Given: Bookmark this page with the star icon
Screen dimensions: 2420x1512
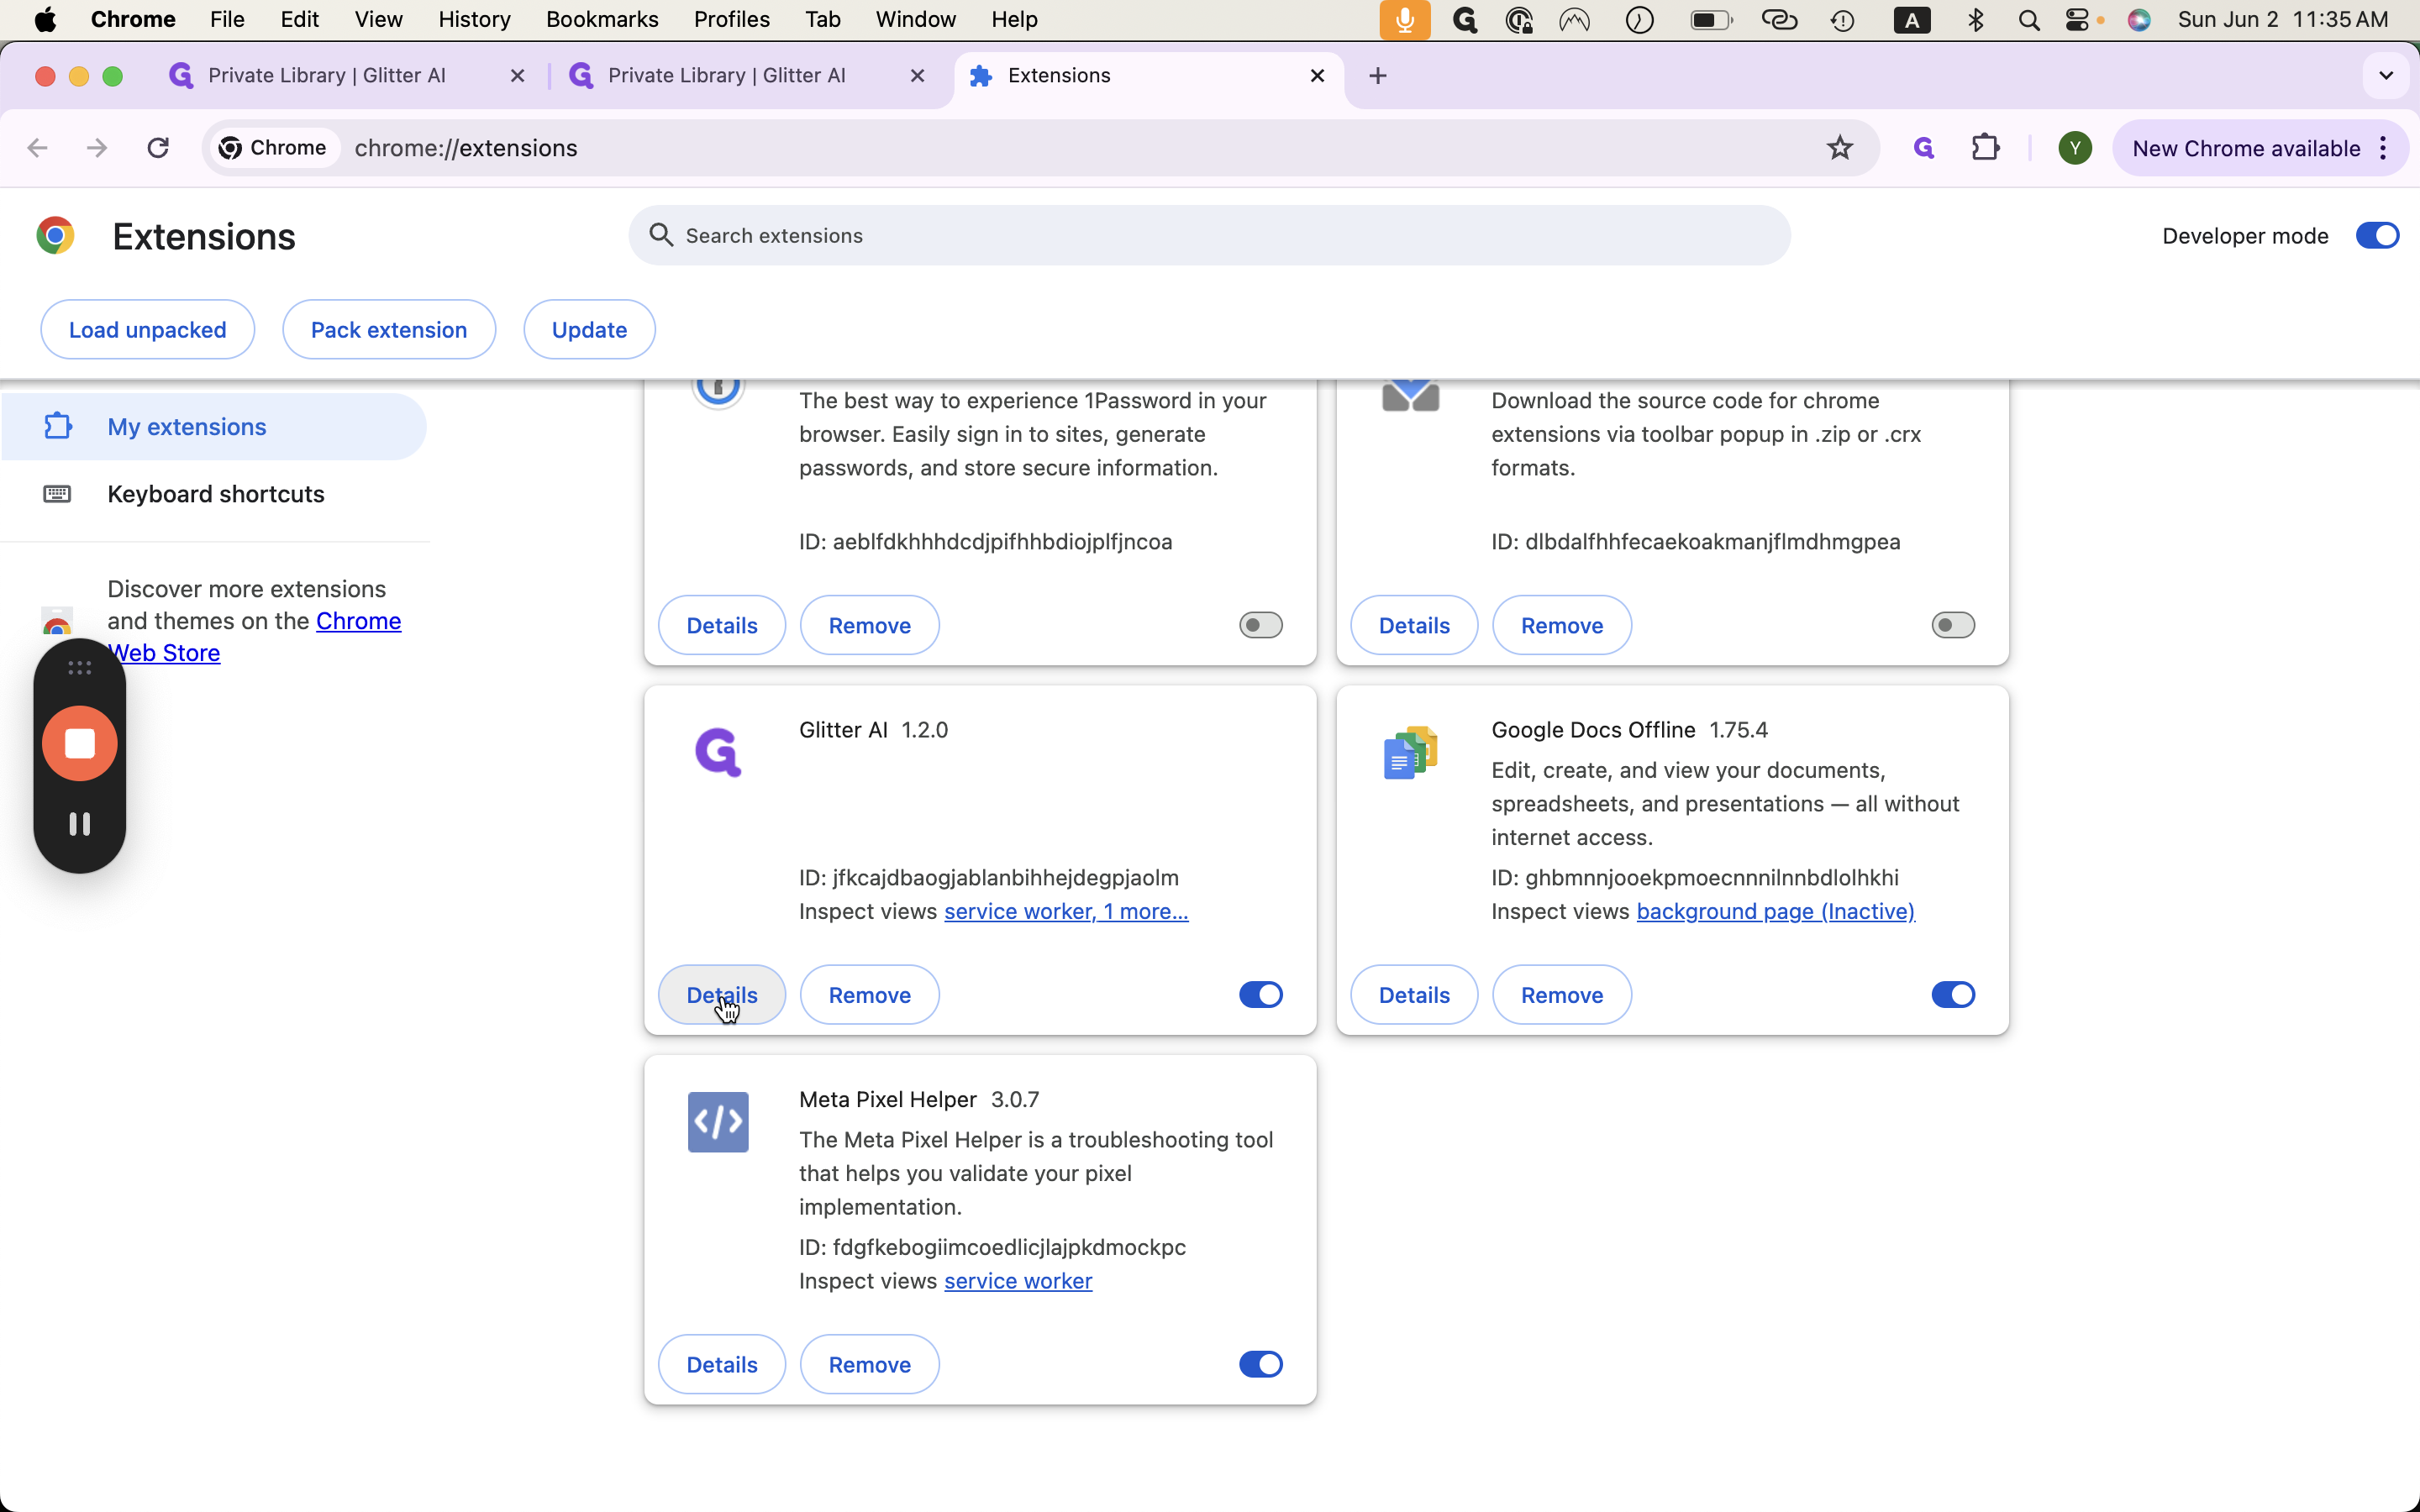Looking at the screenshot, I should tap(1839, 148).
